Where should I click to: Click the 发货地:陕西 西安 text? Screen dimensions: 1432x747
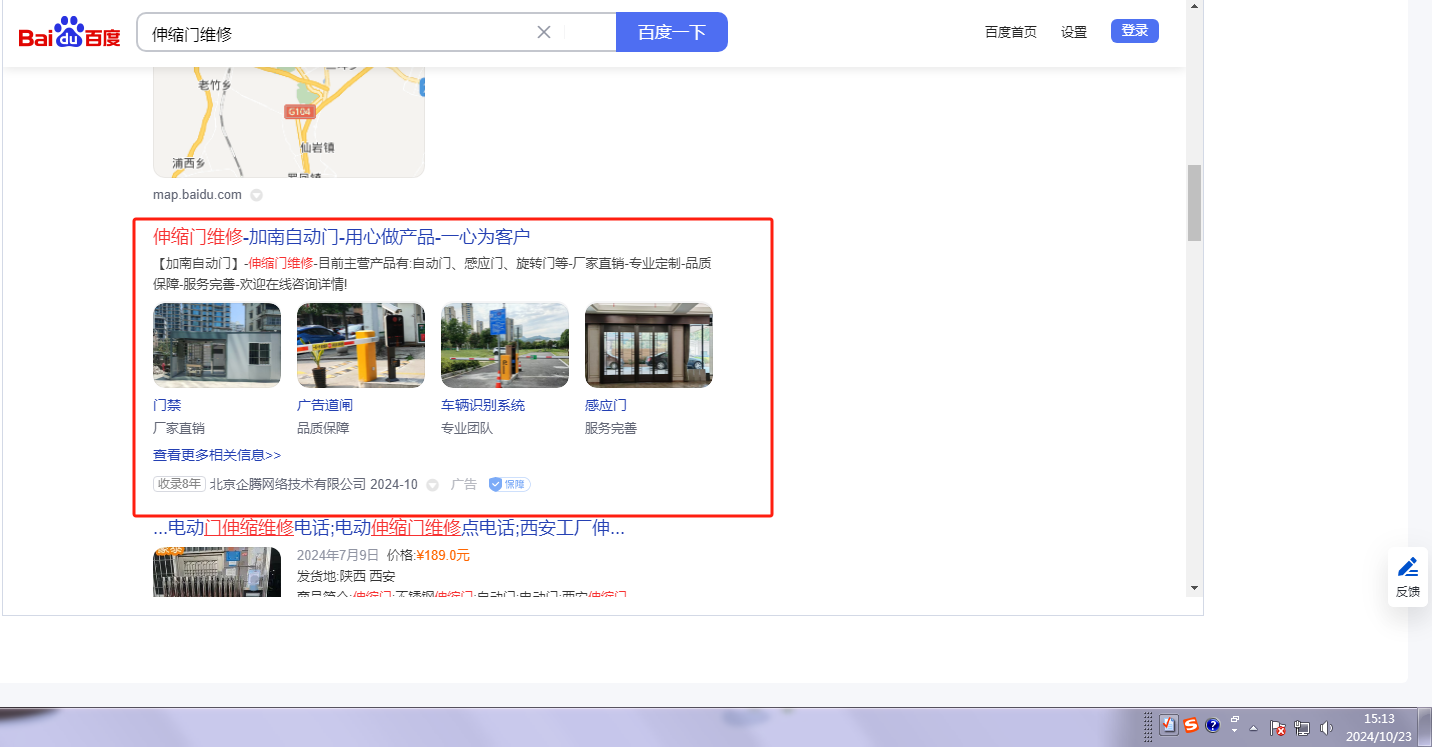tap(346, 576)
